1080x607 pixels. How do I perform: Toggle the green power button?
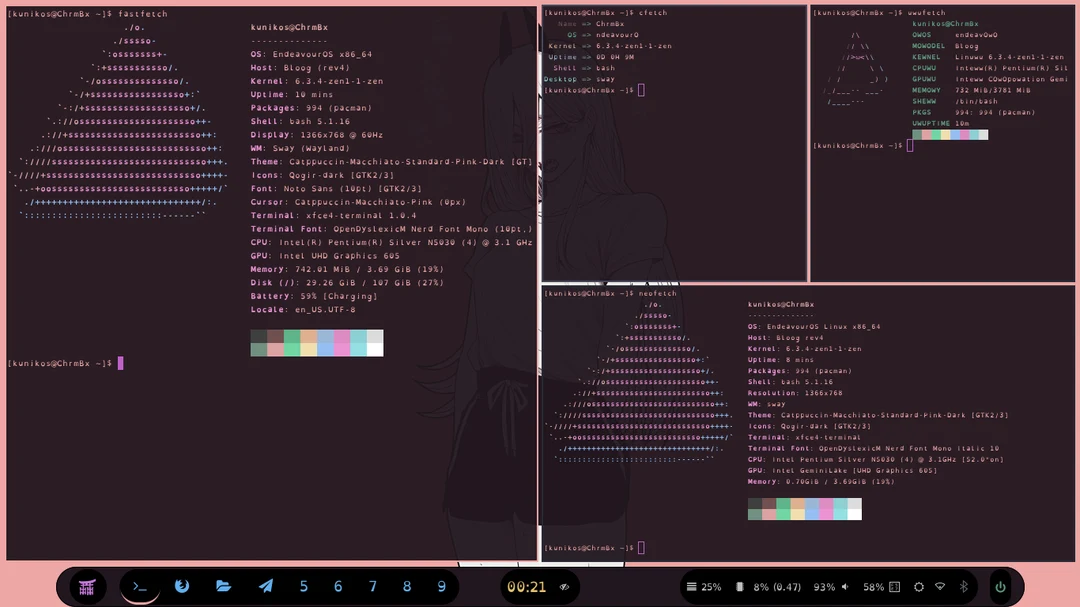coord(1000,587)
